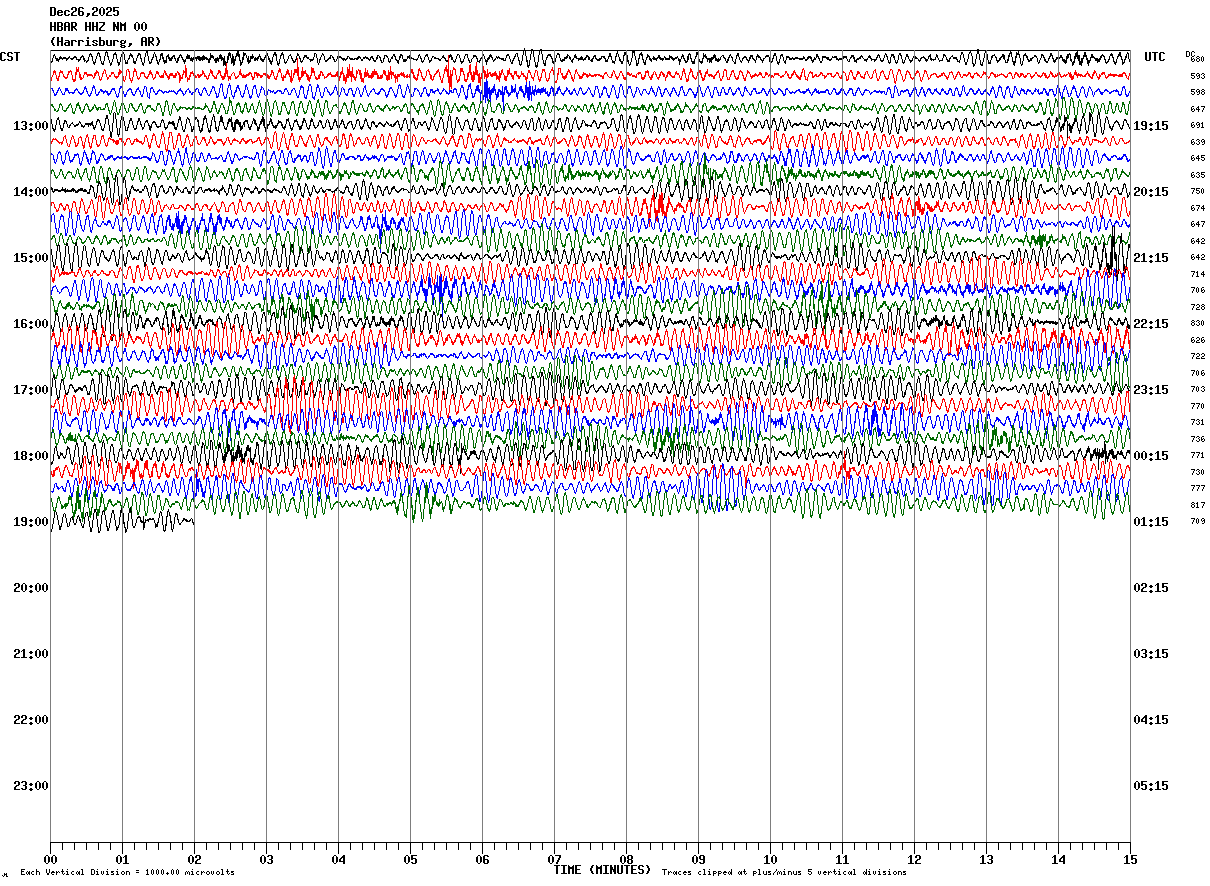Click minute tick label 15
Screen dimensions: 1210x886
pyautogui.click(x=1130, y=859)
